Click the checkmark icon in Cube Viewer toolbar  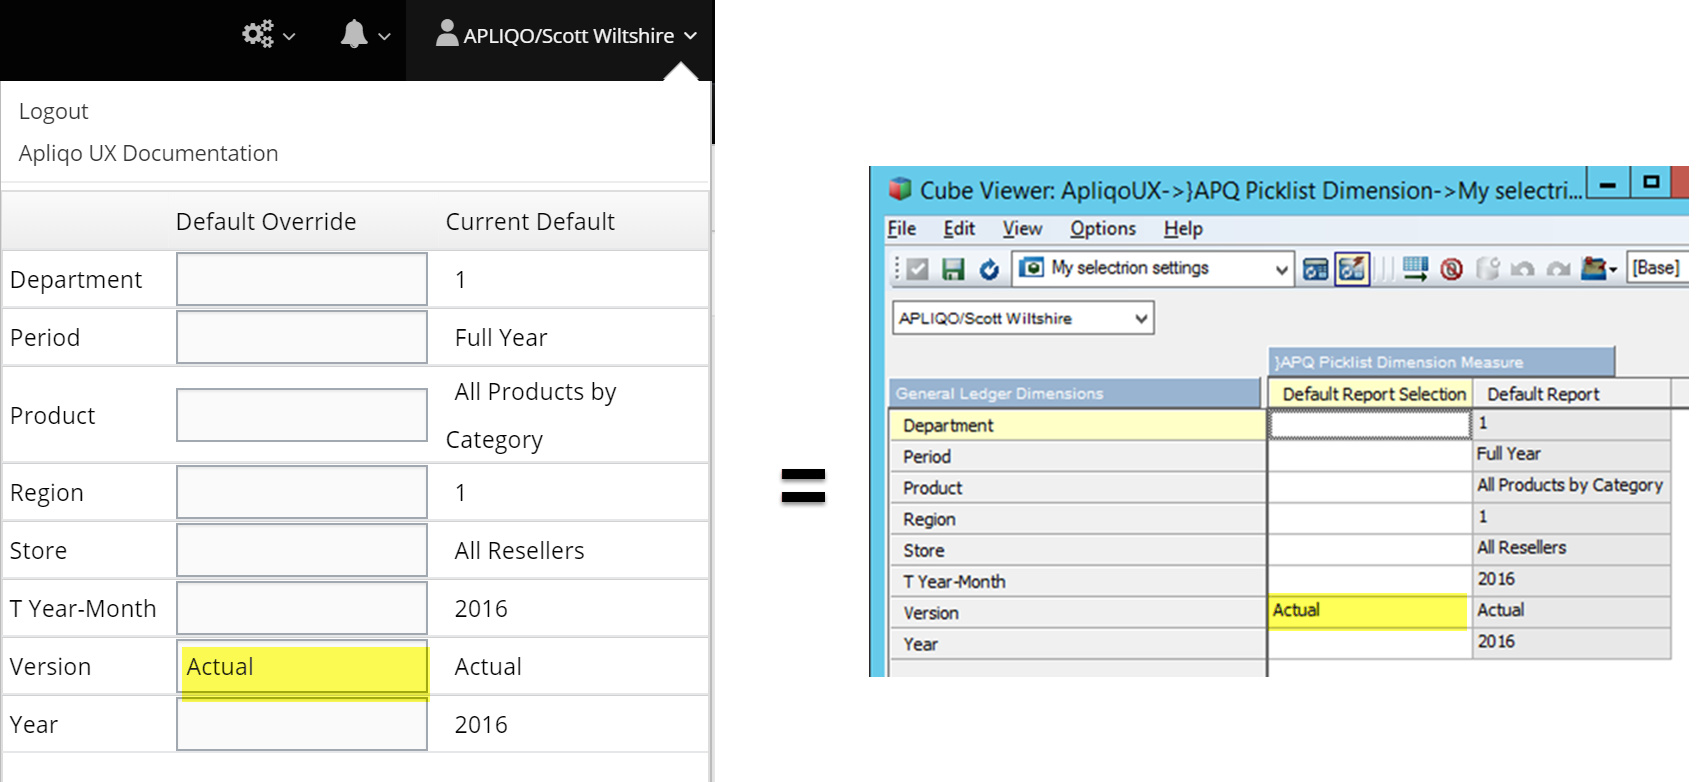pos(918,269)
